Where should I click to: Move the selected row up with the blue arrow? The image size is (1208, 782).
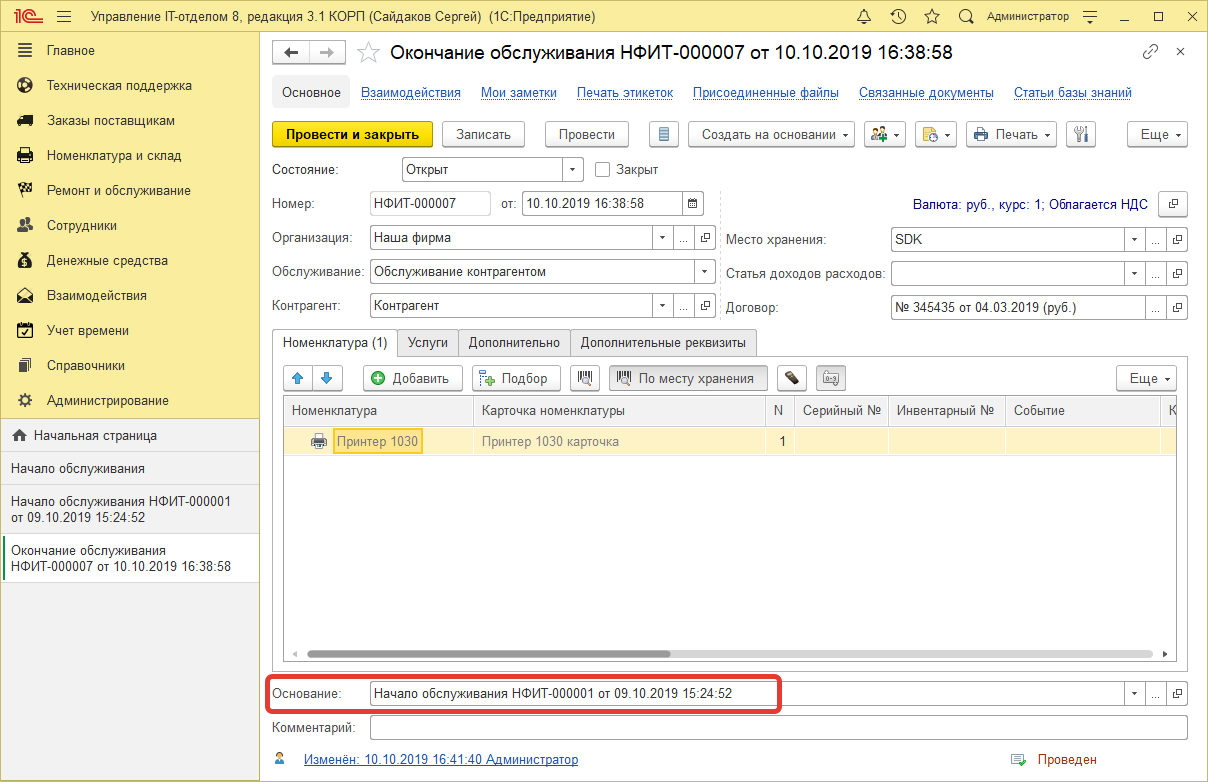tap(297, 378)
